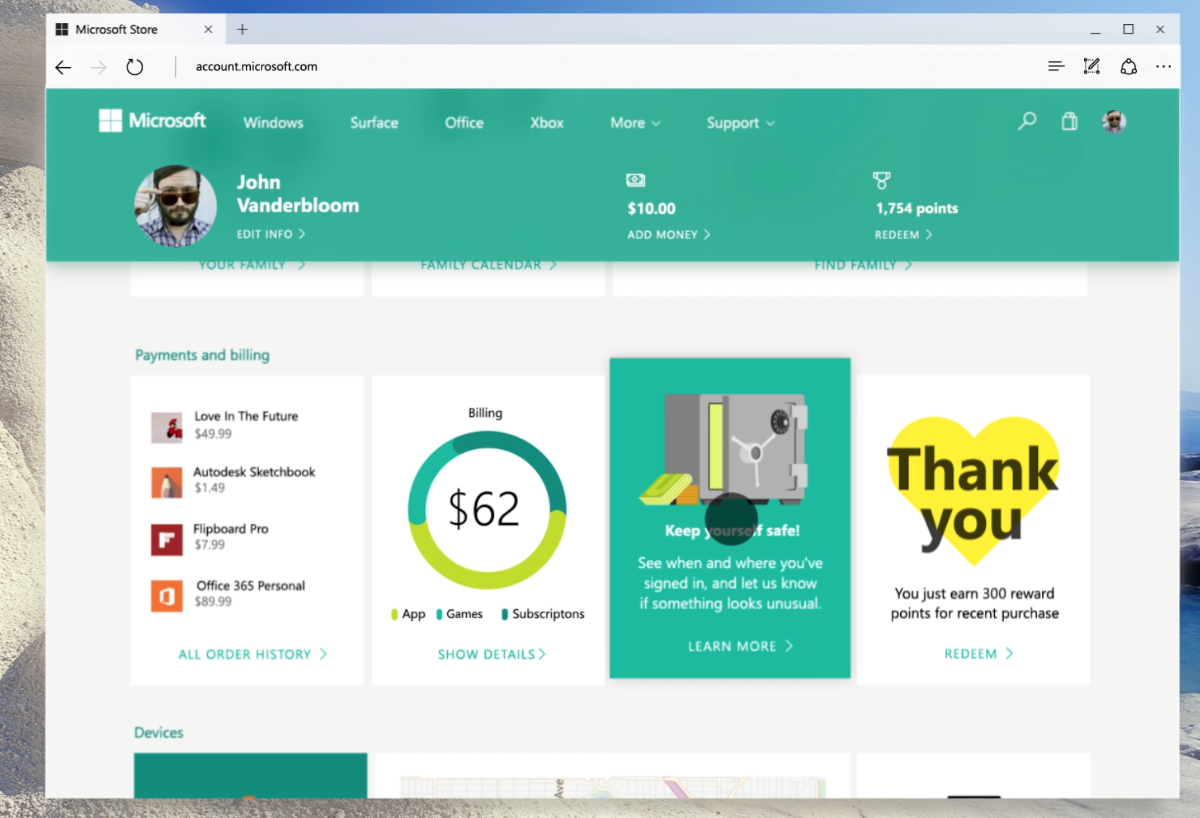Click the Love In The Future title
This screenshot has height=818, width=1200.
click(x=246, y=416)
